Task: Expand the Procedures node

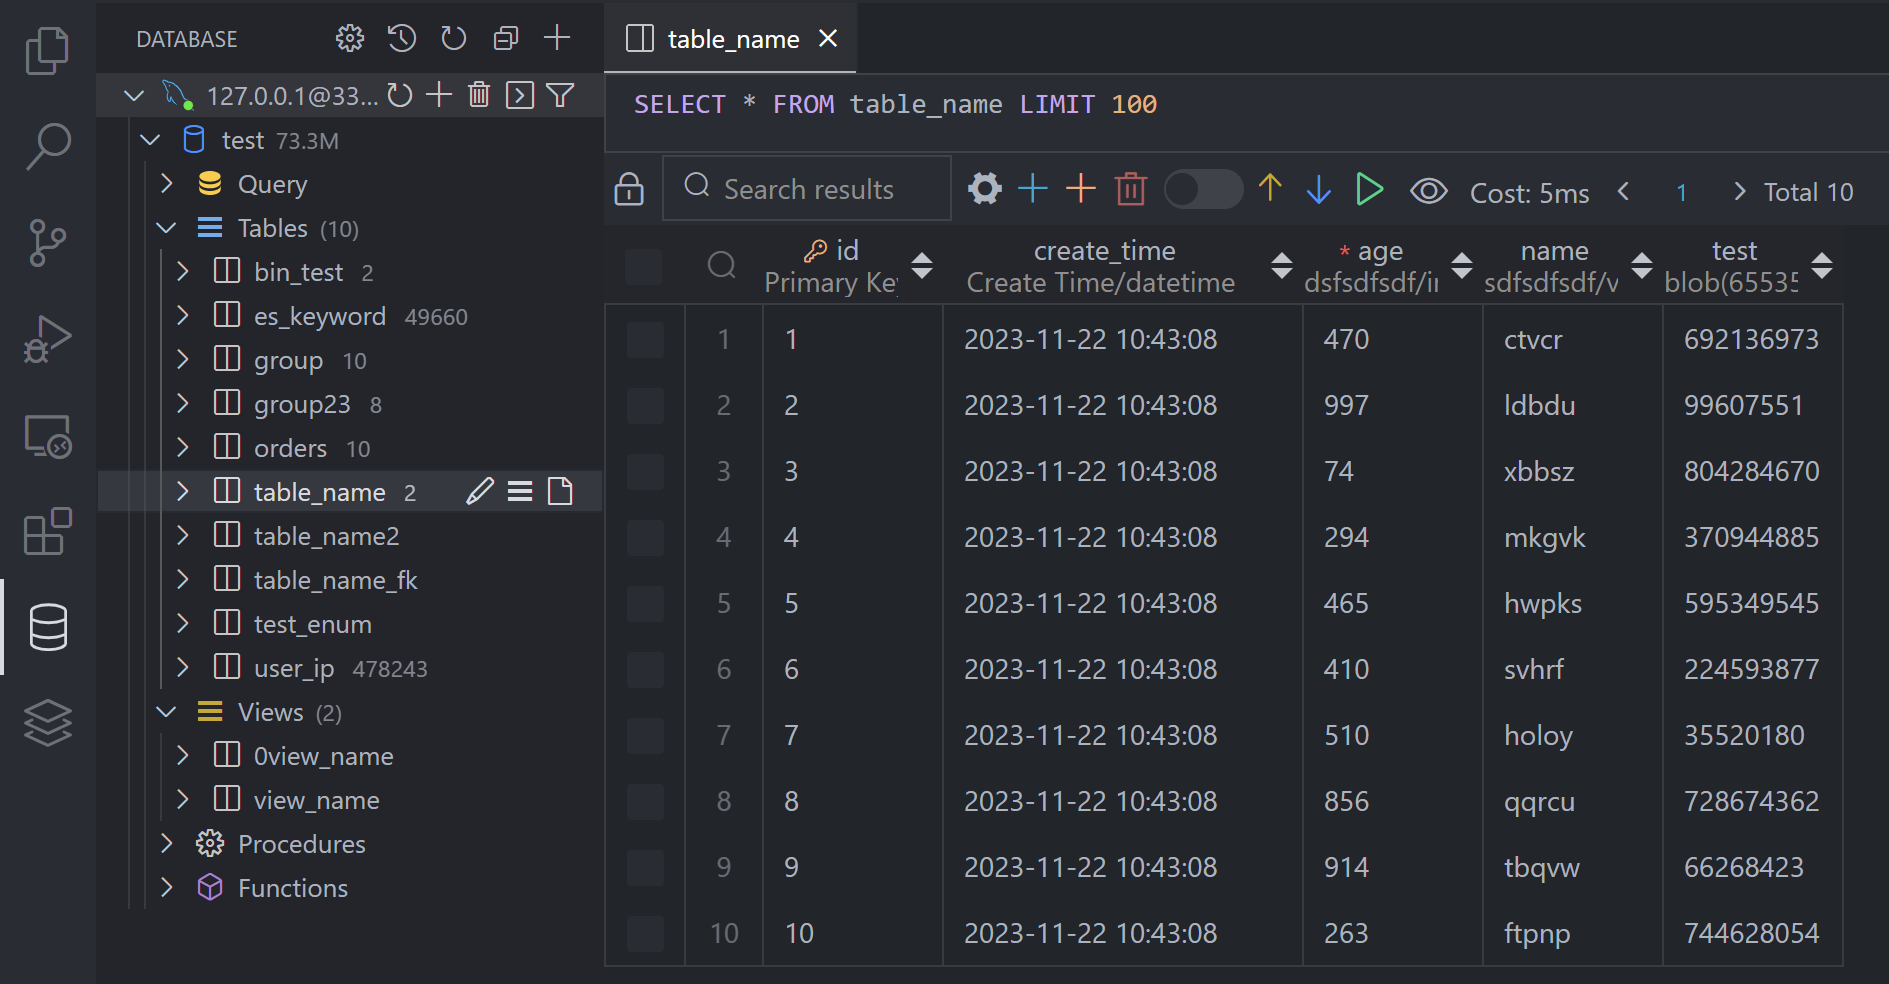Action: click(167, 844)
